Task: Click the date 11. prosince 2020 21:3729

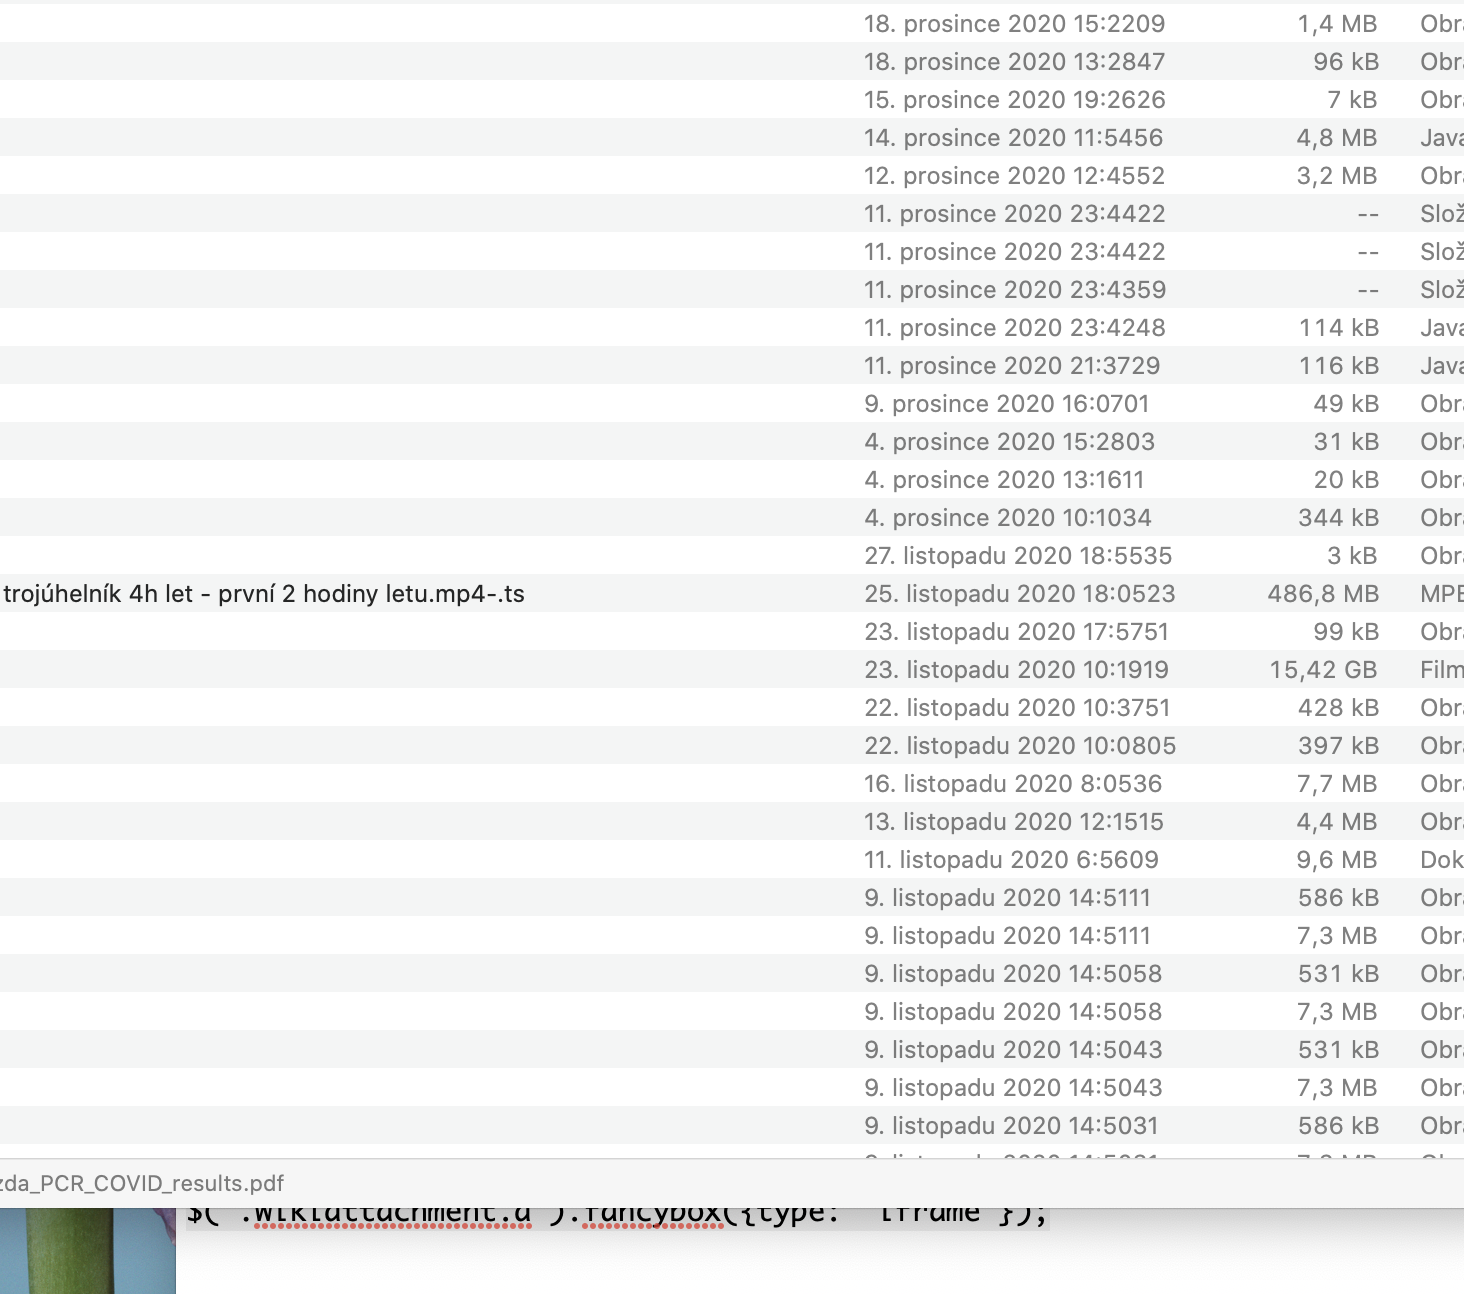Action: coord(1012,366)
